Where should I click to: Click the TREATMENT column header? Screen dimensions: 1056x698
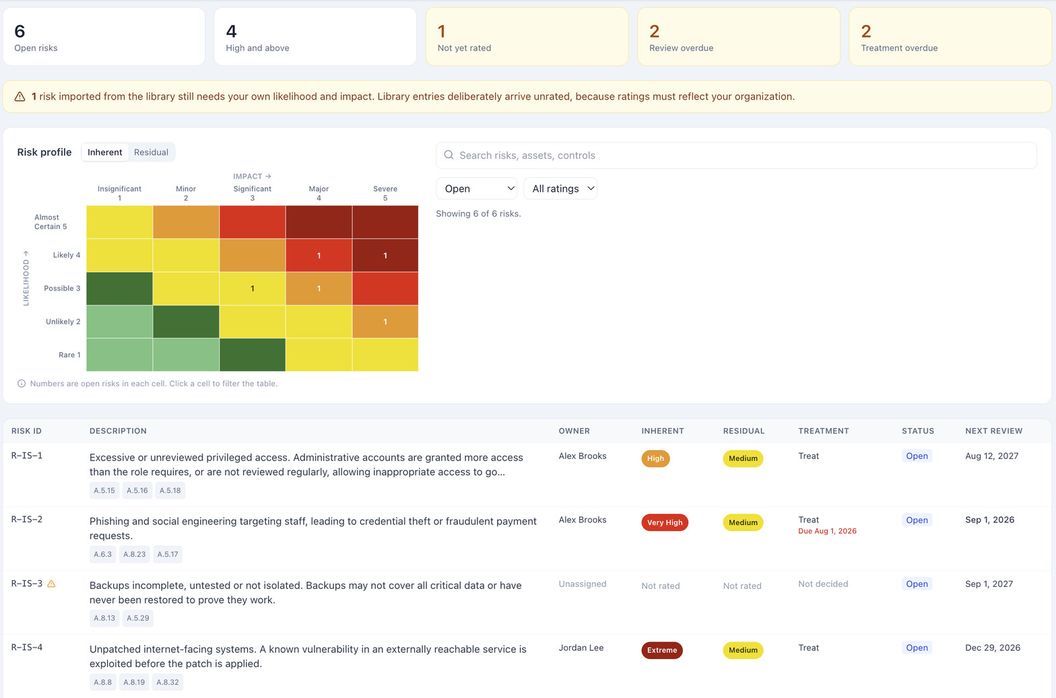point(823,431)
